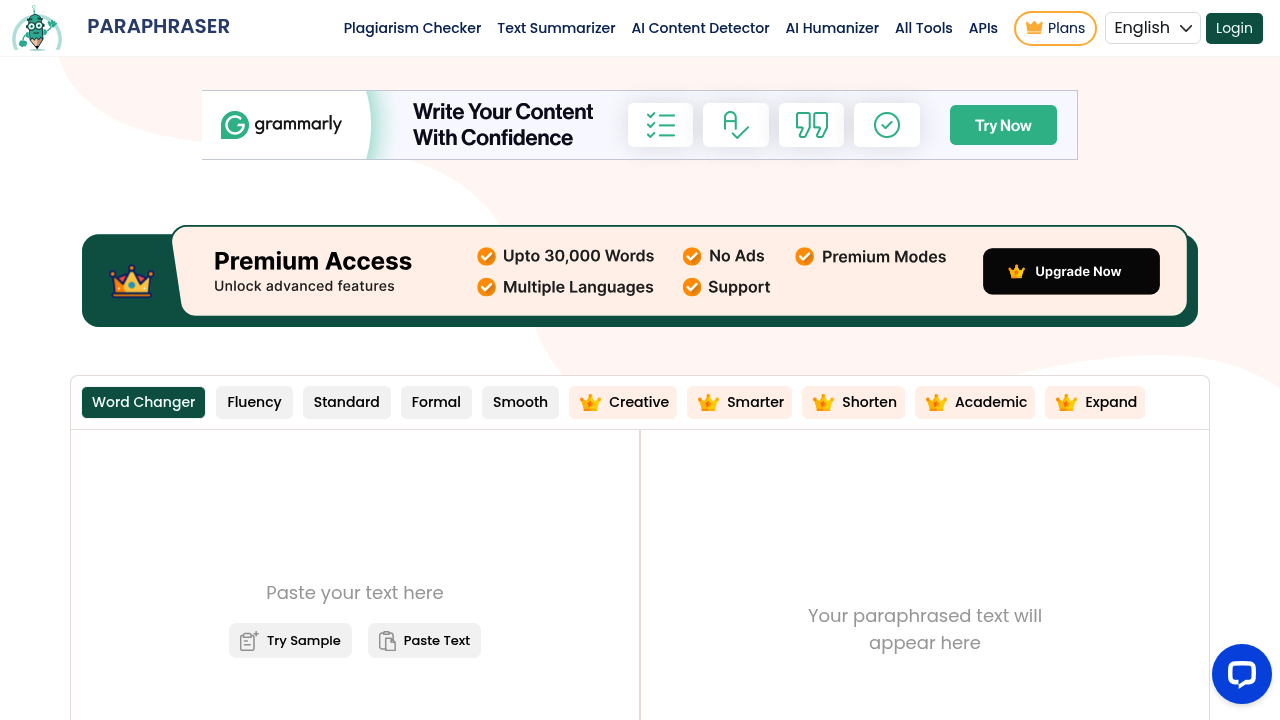
Task: Click the checklist icon in the Grammarly banner
Action: point(660,125)
